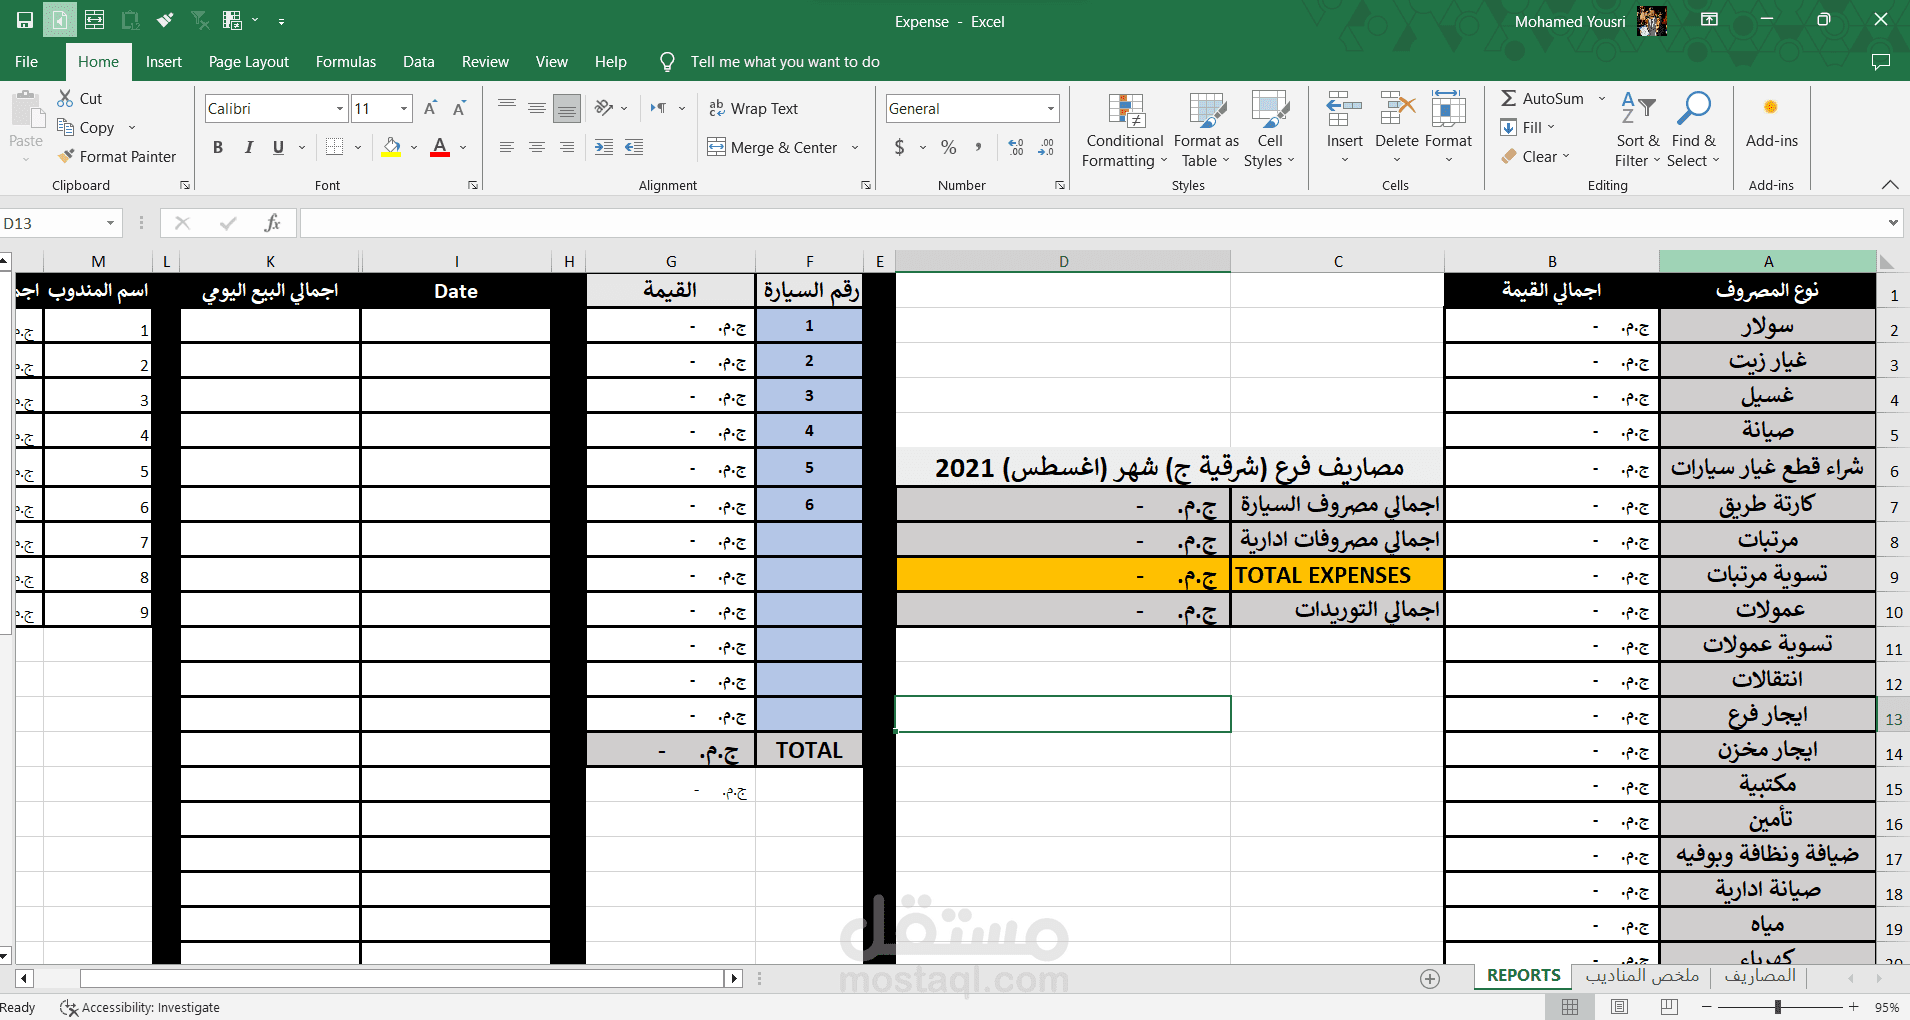1910x1020 pixels.
Task: Toggle Italic formatting
Action: tap(248, 147)
